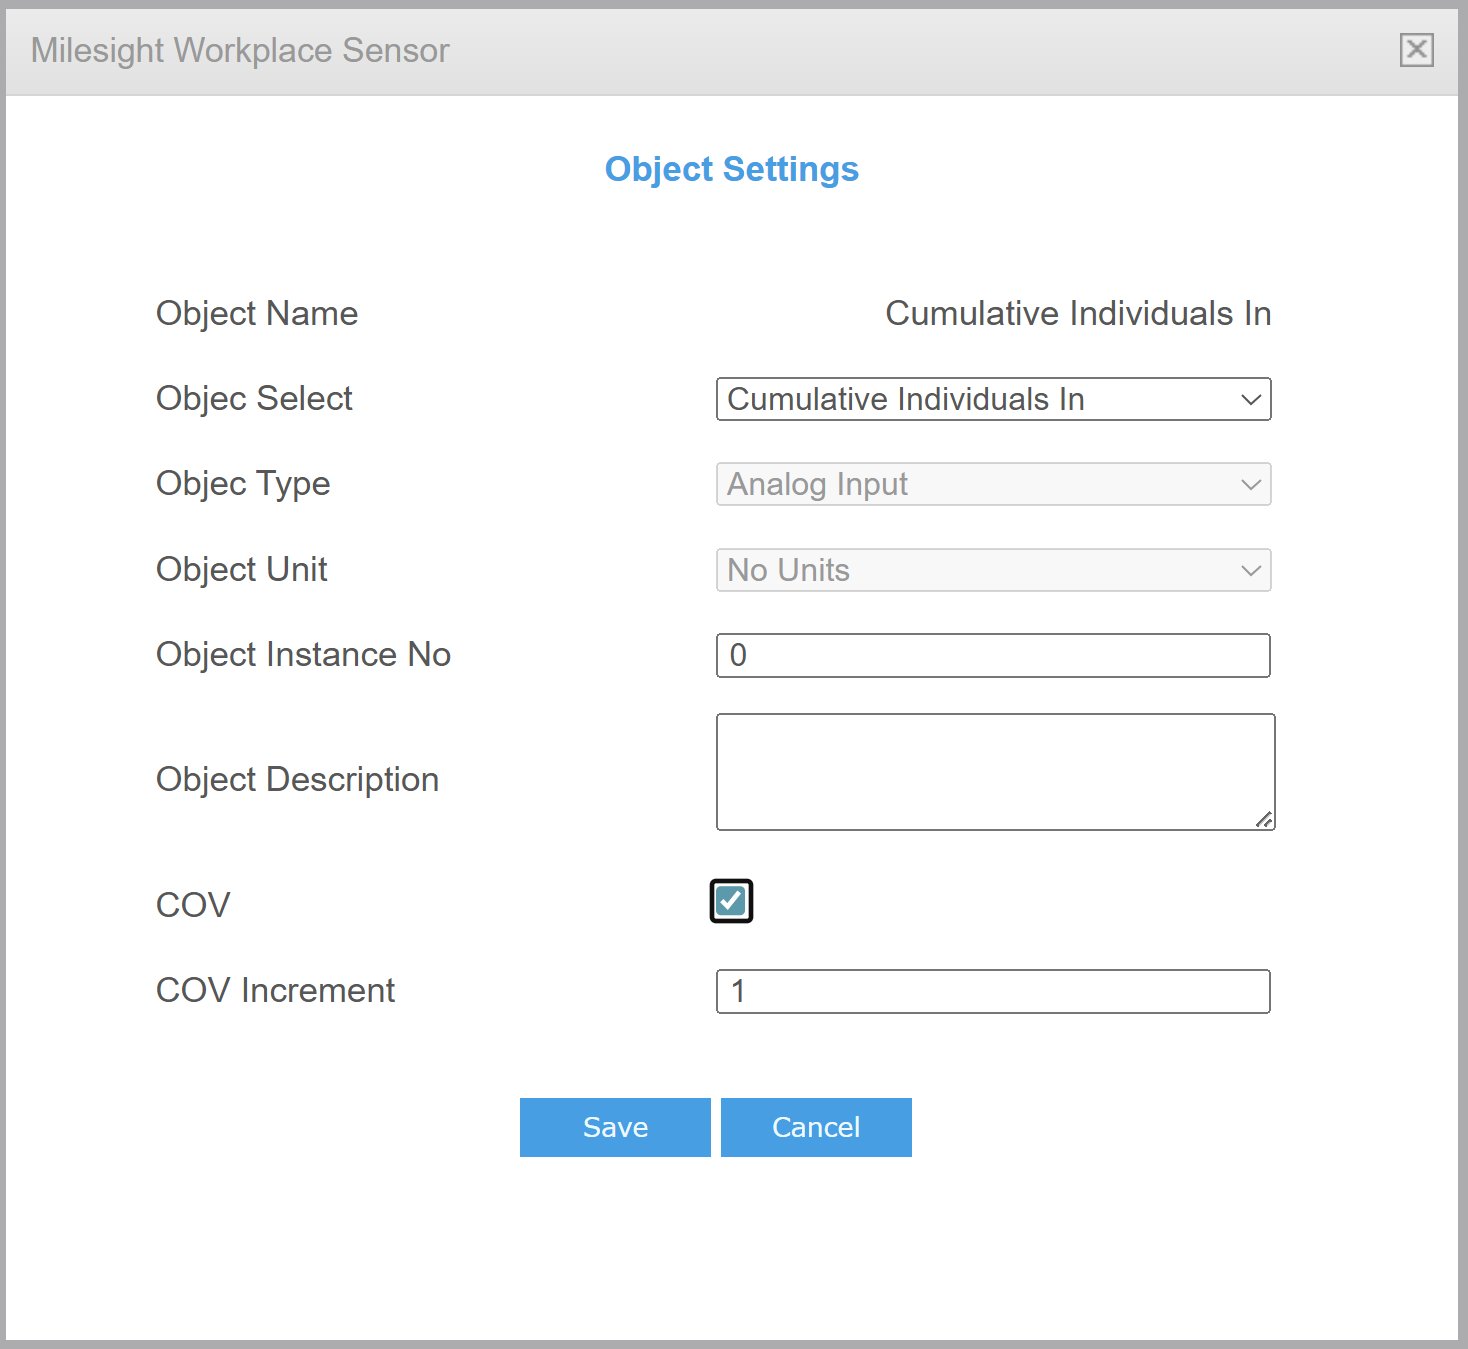Open the No Units dropdown

coord(993,570)
